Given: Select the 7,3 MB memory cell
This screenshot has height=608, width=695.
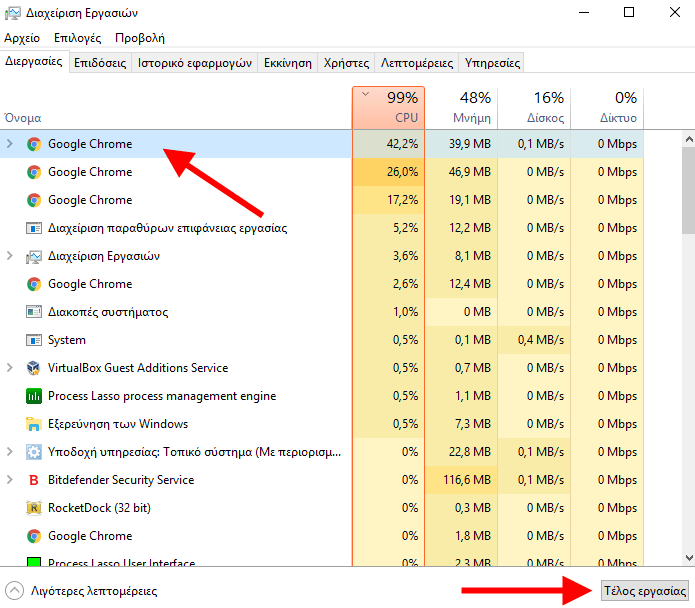Looking at the screenshot, I should pyautogui.click(x=461, y=424).
